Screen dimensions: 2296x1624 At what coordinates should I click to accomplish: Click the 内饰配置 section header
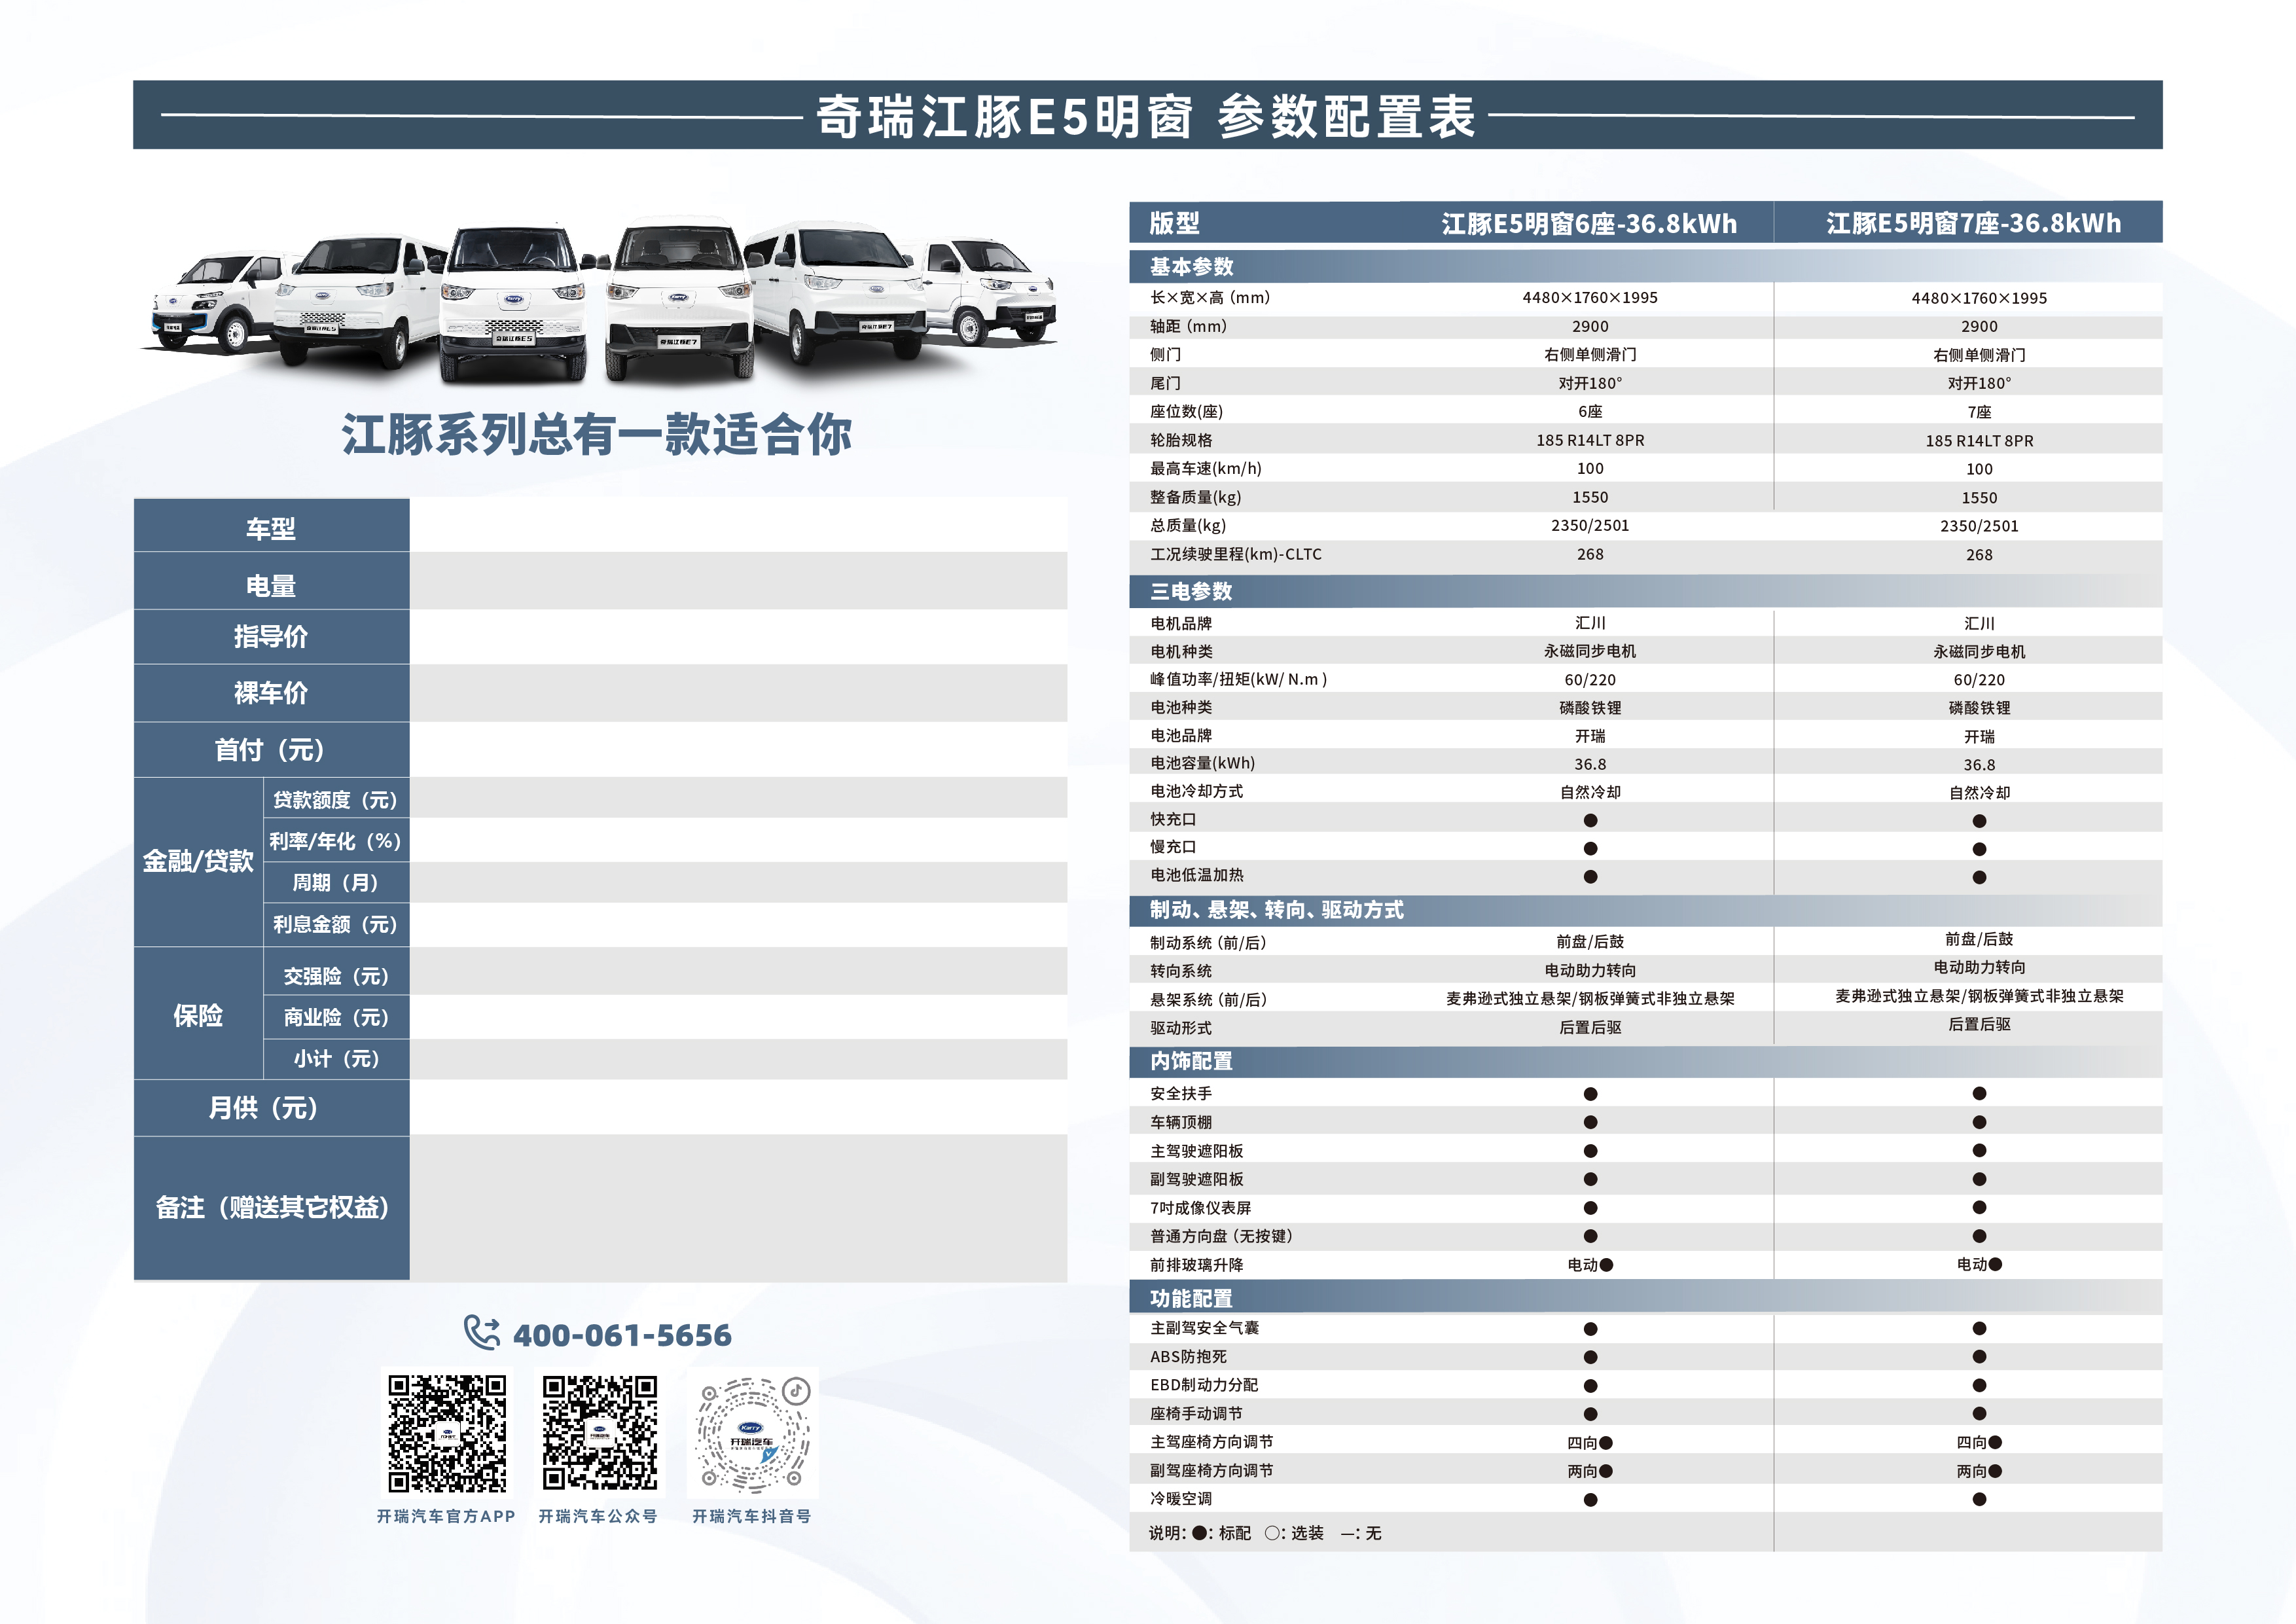tap(1645, 1061)
